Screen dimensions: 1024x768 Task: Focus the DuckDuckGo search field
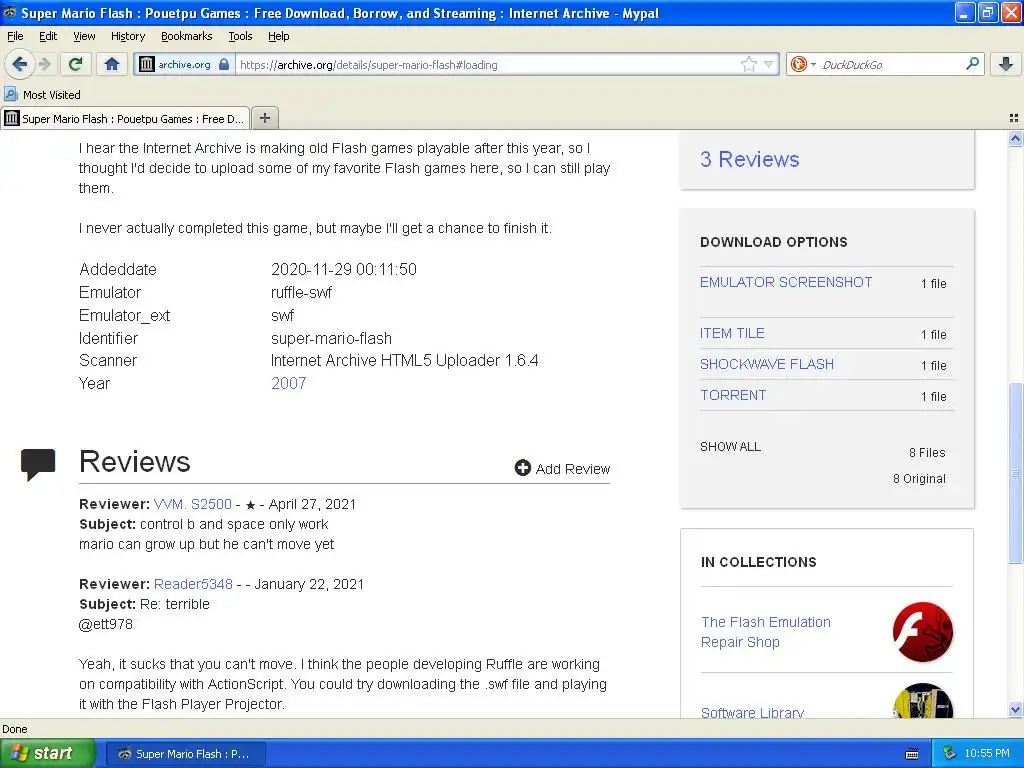[889, 65]
